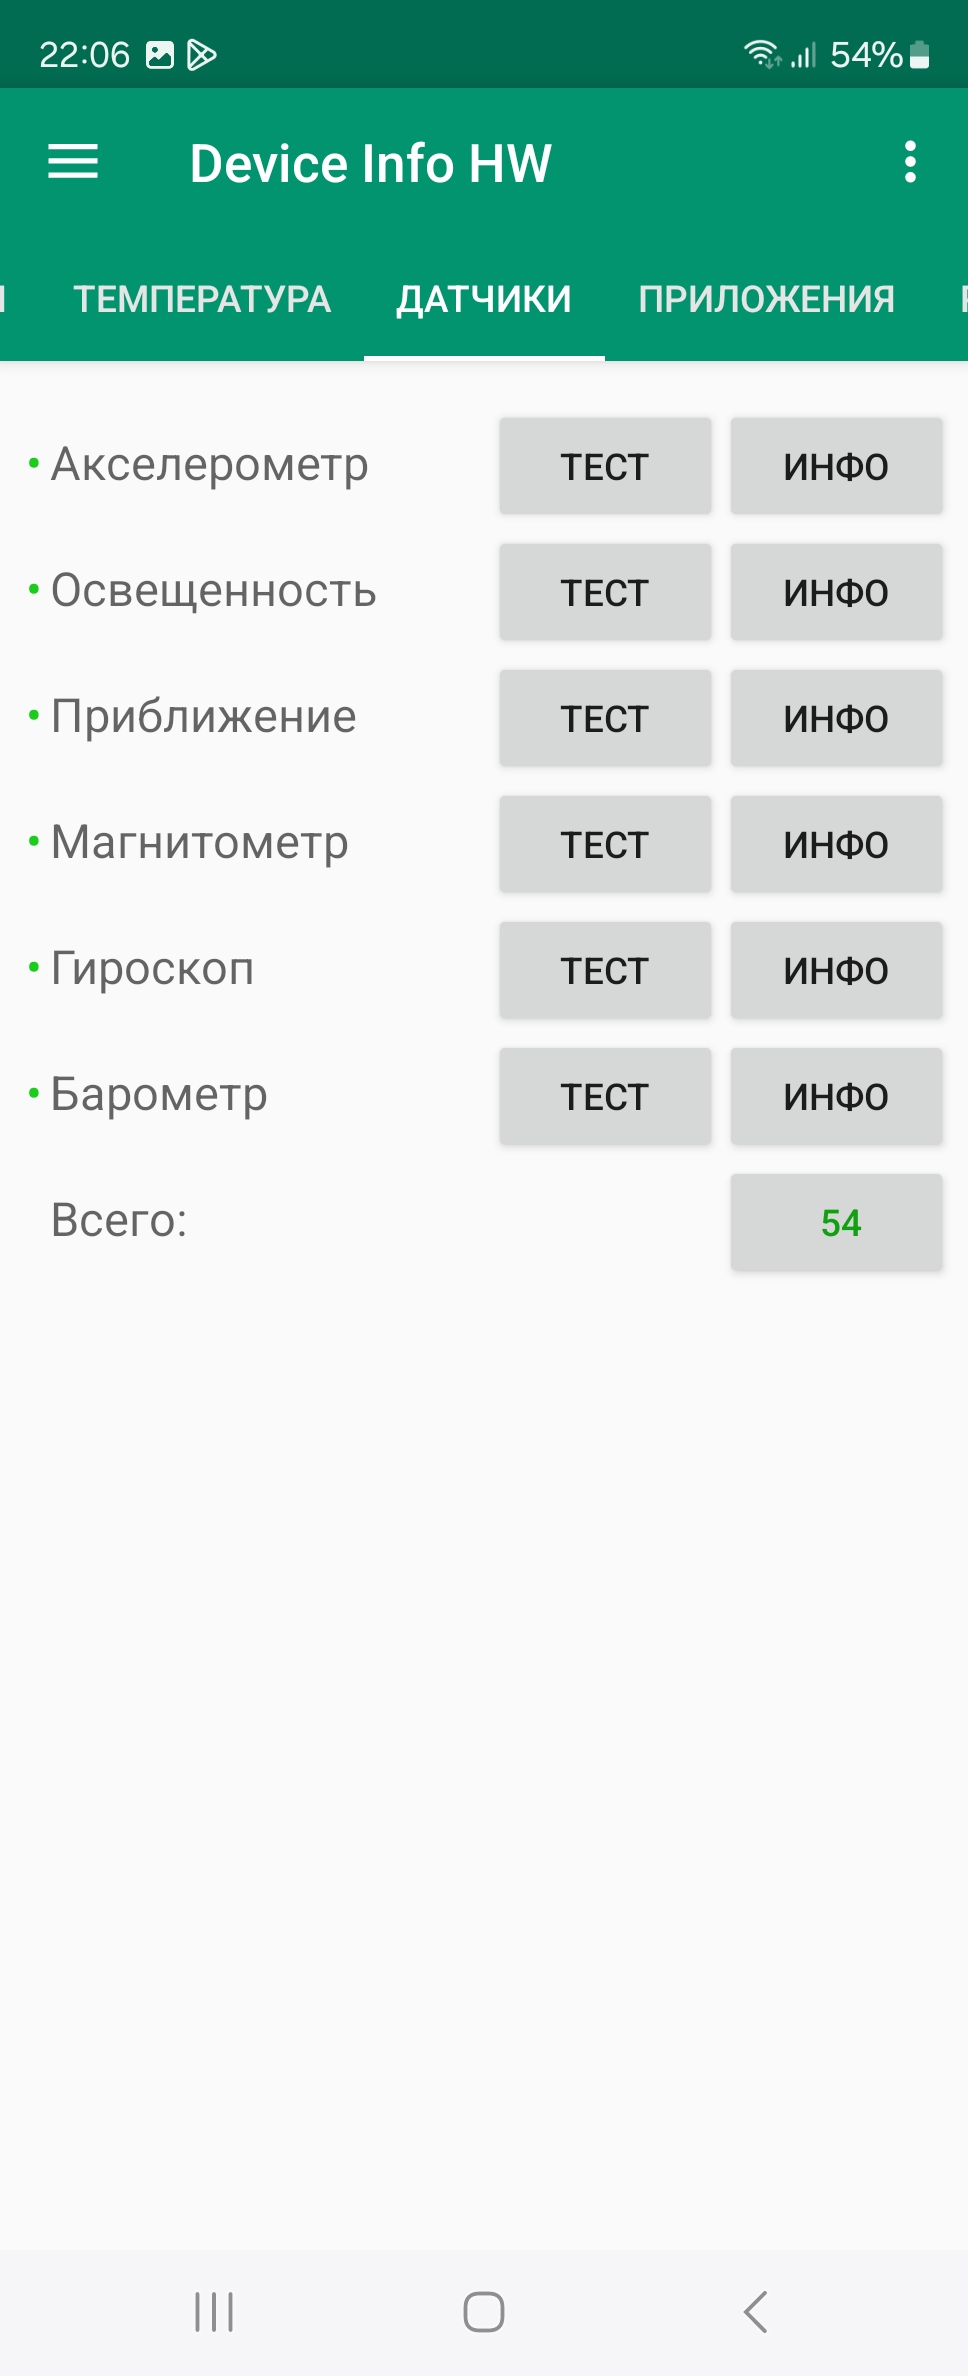Screen dimensions: 968x2376
Task: View Гироскоп sensor info
Action: [x=836, y=970]
